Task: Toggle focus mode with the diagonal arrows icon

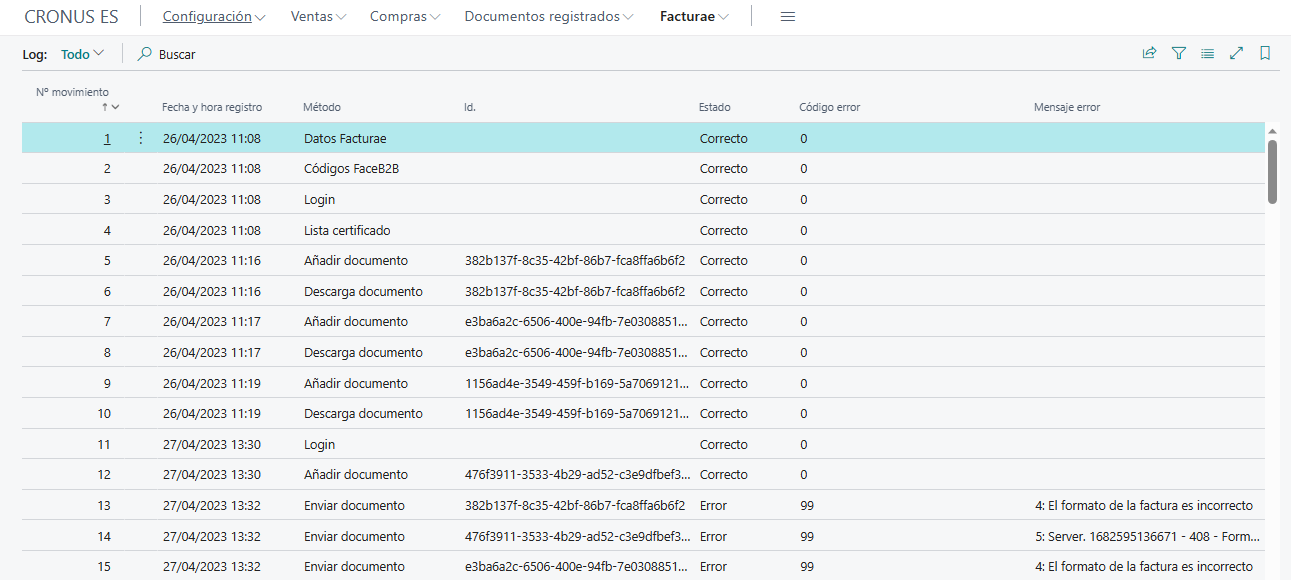Action: [x=1236, y=53]
